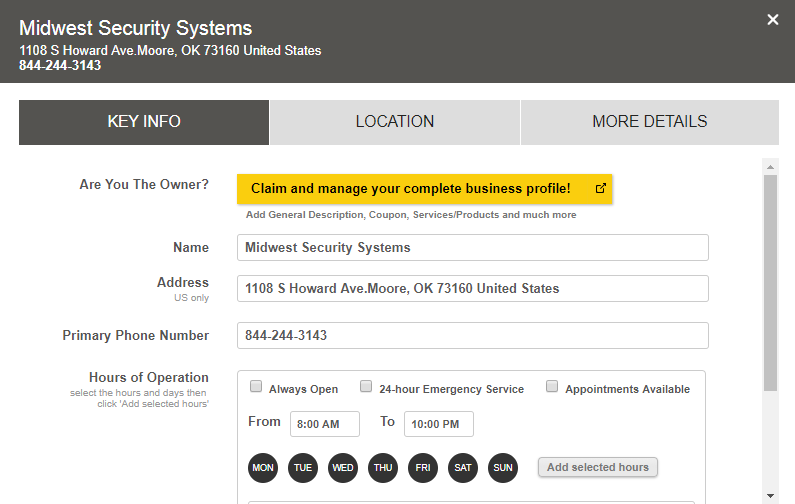Toggle the TUE day circle
The height and width of the screenshot is (504, 795).
303,467
